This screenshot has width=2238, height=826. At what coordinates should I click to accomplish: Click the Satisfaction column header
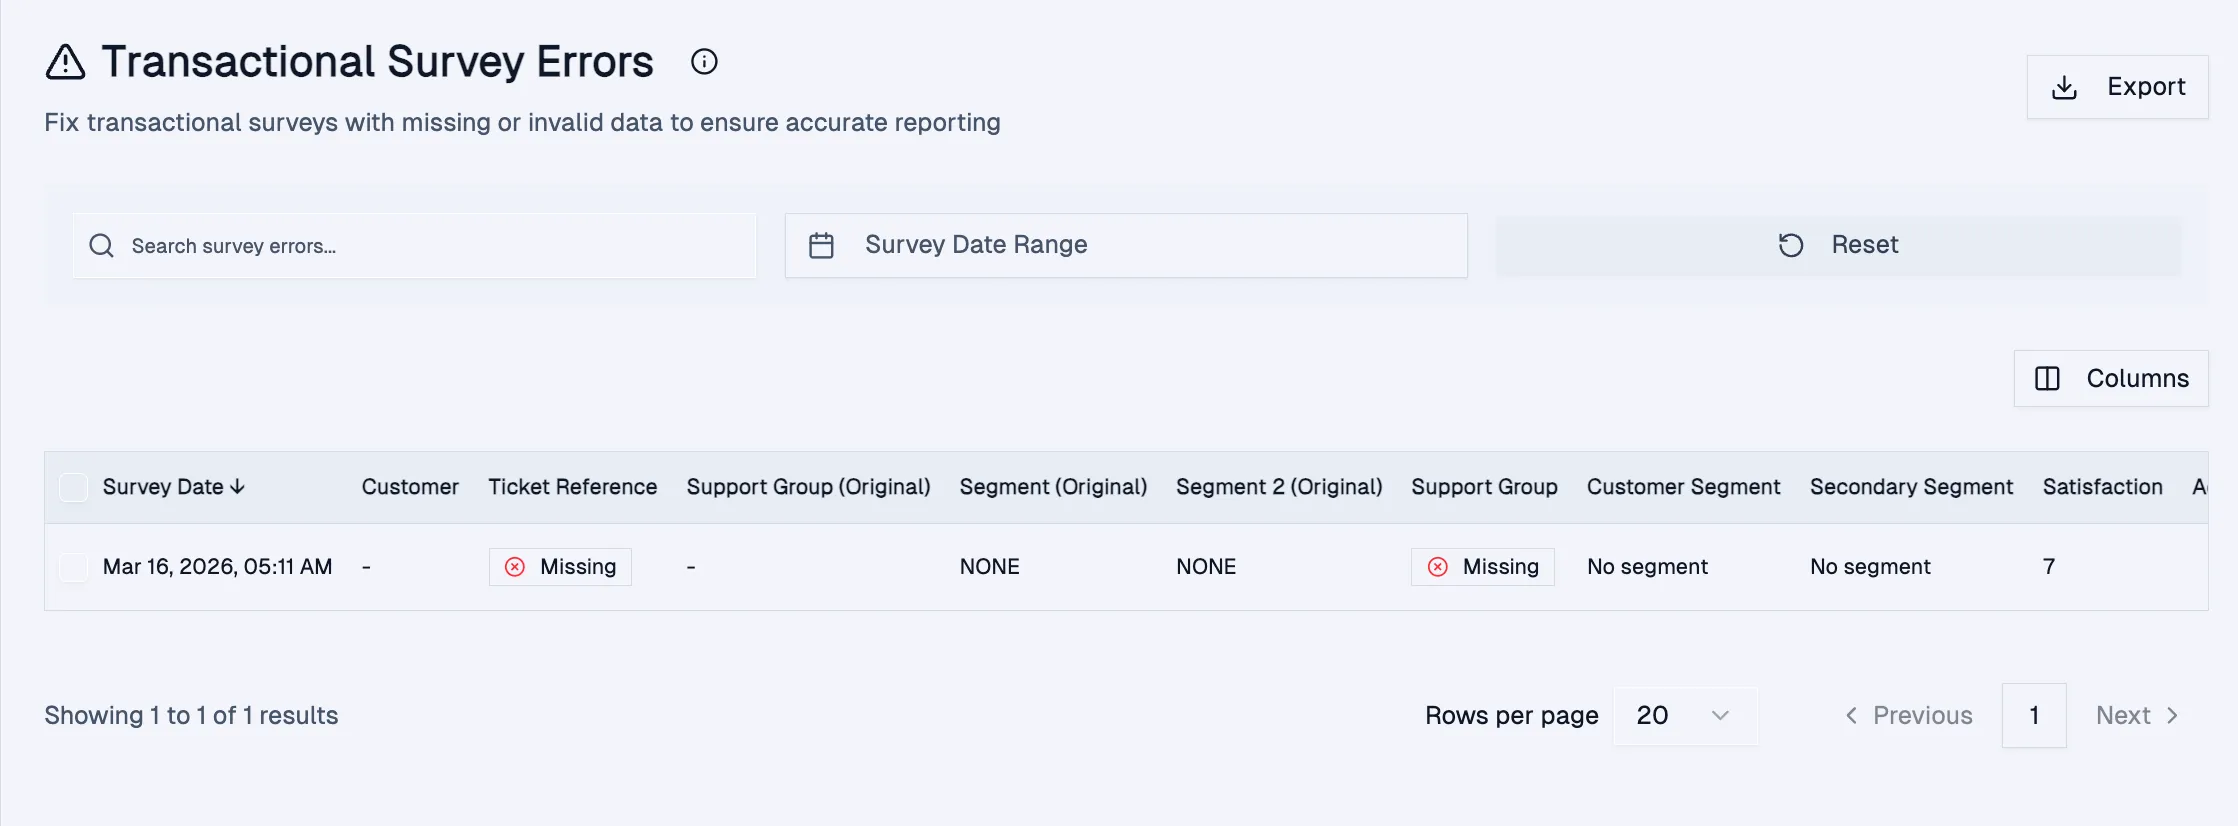pos(2102,487)
